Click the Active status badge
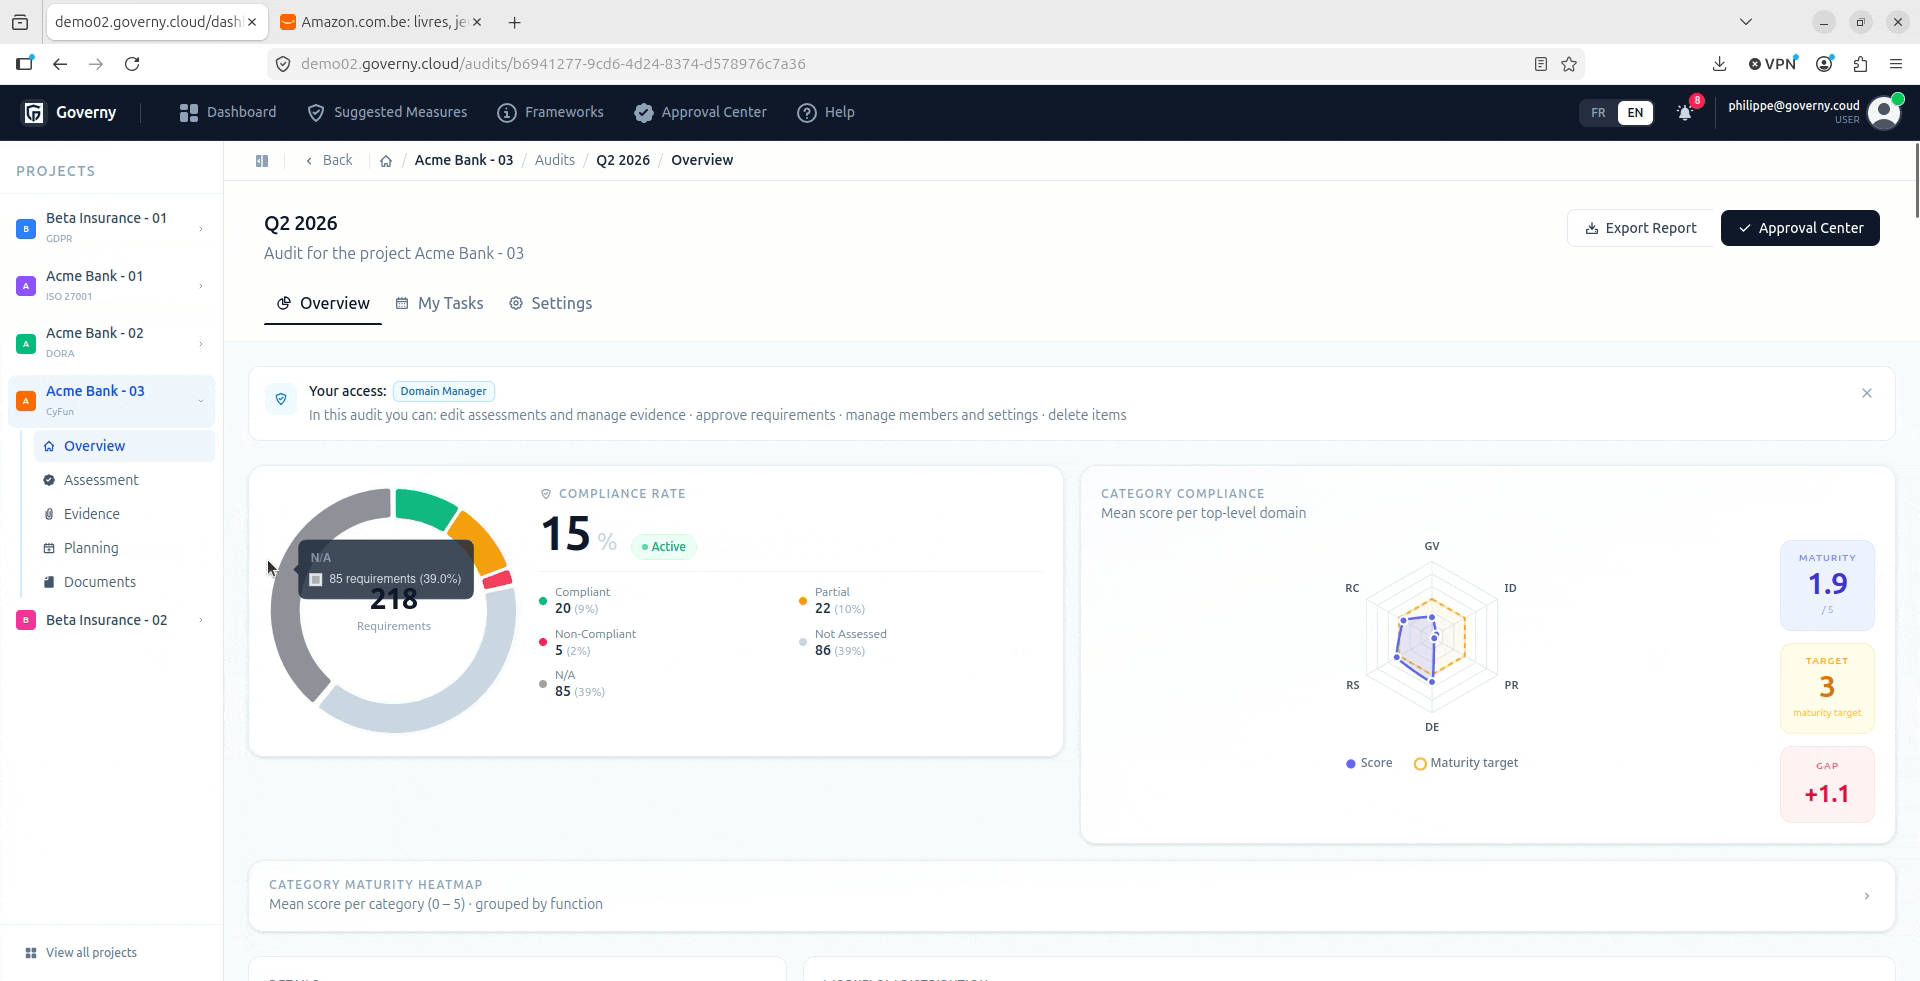Image resolution: width=1920 pixels, height=981 pixels. pyautogui.click(x=664, y=547)
